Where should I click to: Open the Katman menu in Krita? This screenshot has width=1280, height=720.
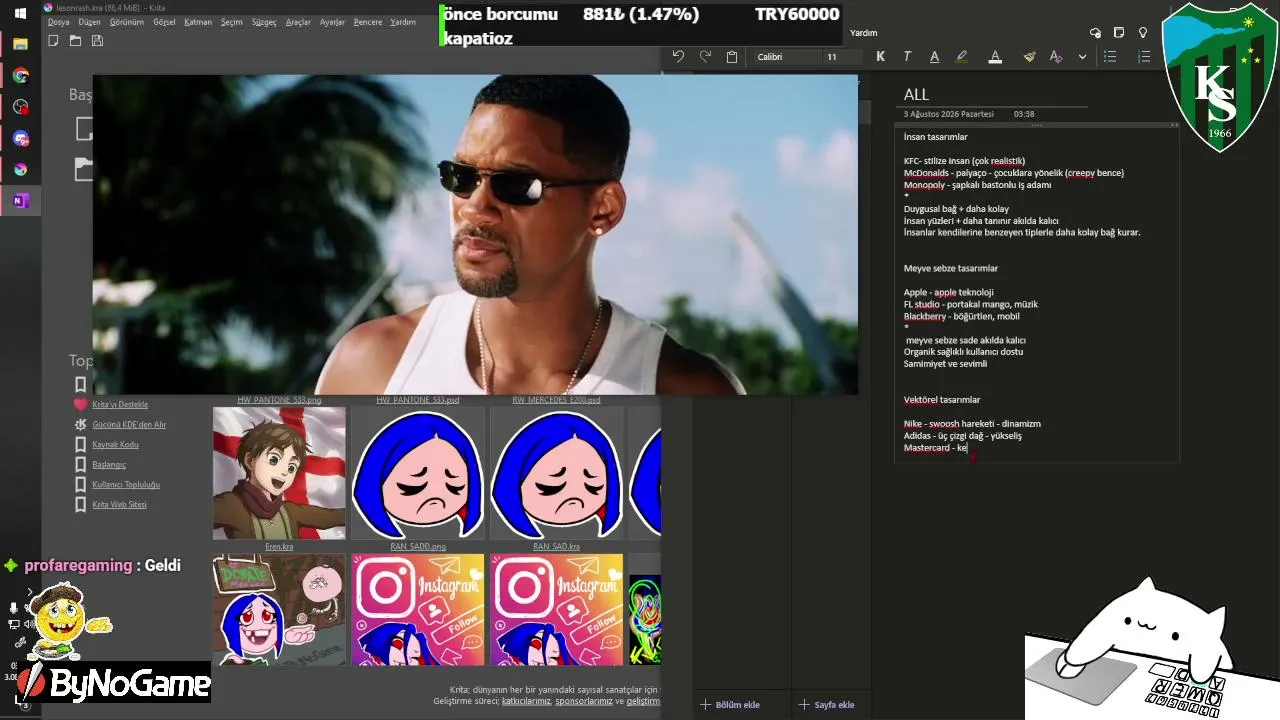pos(198,22)
